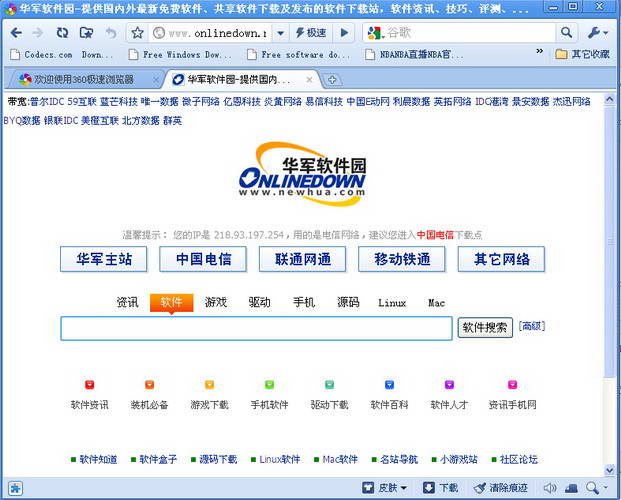Image resolution: width=621 pixels, height=500 pixels.
Task: Open the 下载 downloads manager
Action: [440, 488]
